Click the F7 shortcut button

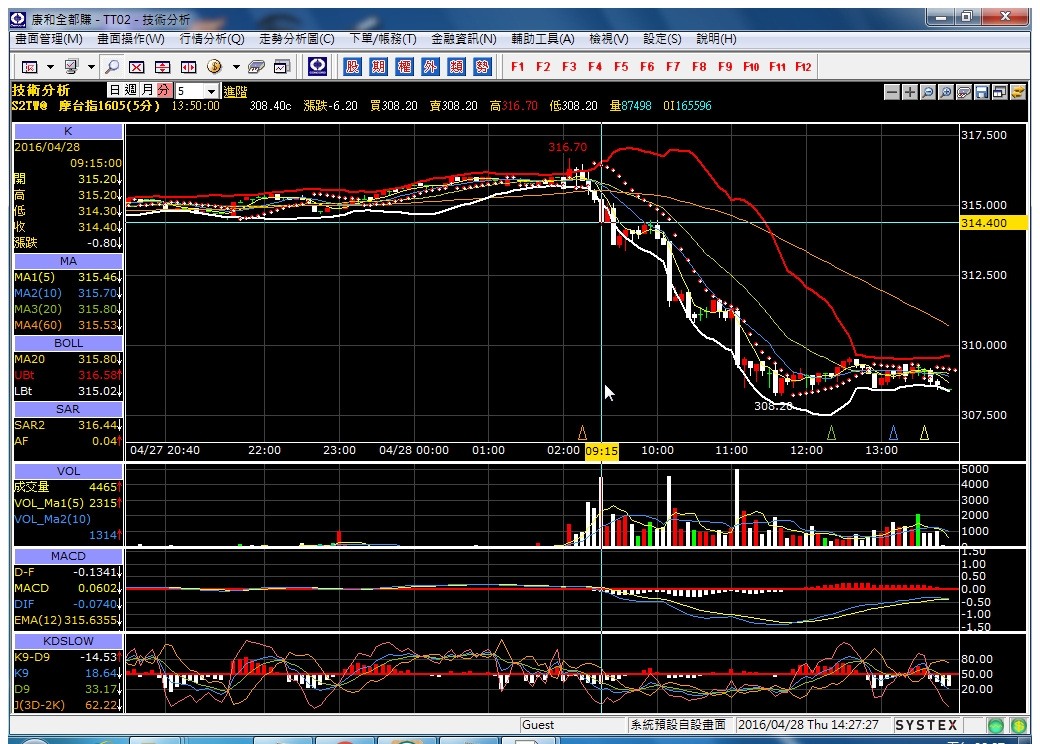point(673,66)
